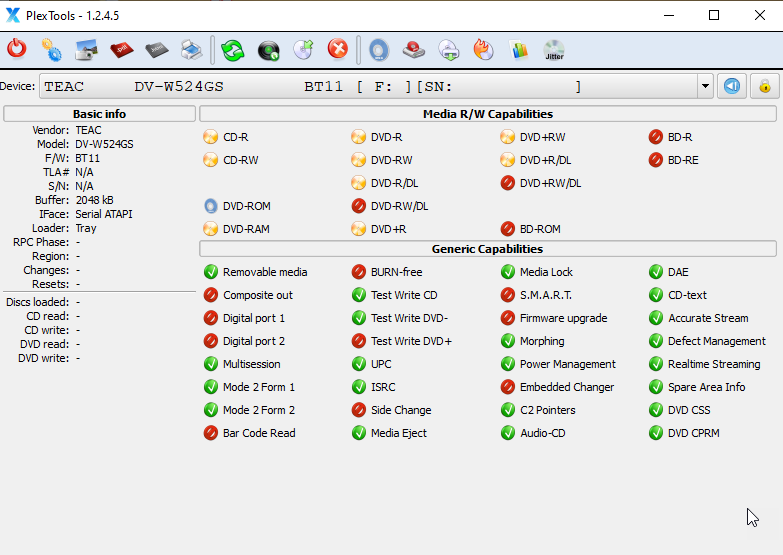The width and height of the screenshot is (783, 555).
Task: Click the Basic info header
Action: (99, 114)
